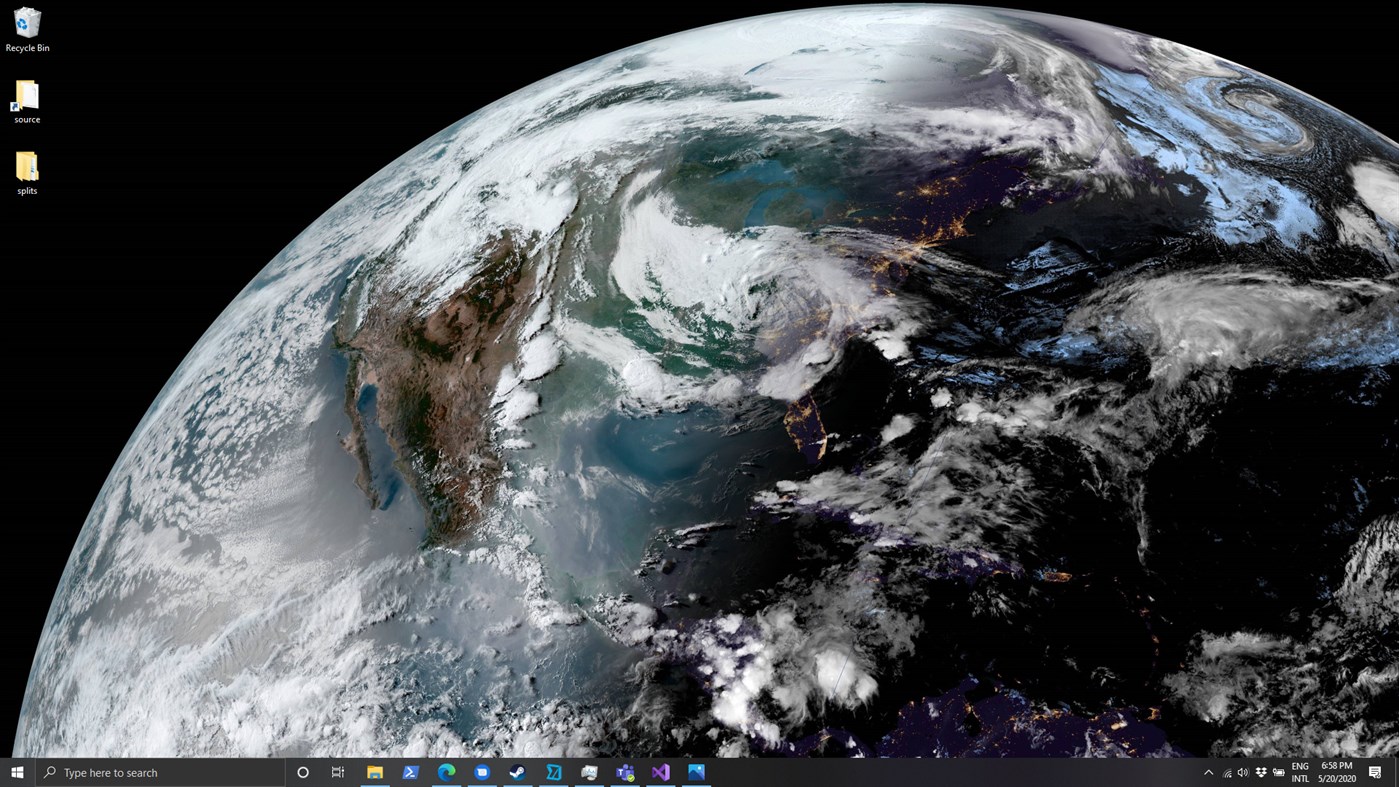Launch Visual Studio from the taskbar
The image size is (1399, 787).
tap(660, 772)
